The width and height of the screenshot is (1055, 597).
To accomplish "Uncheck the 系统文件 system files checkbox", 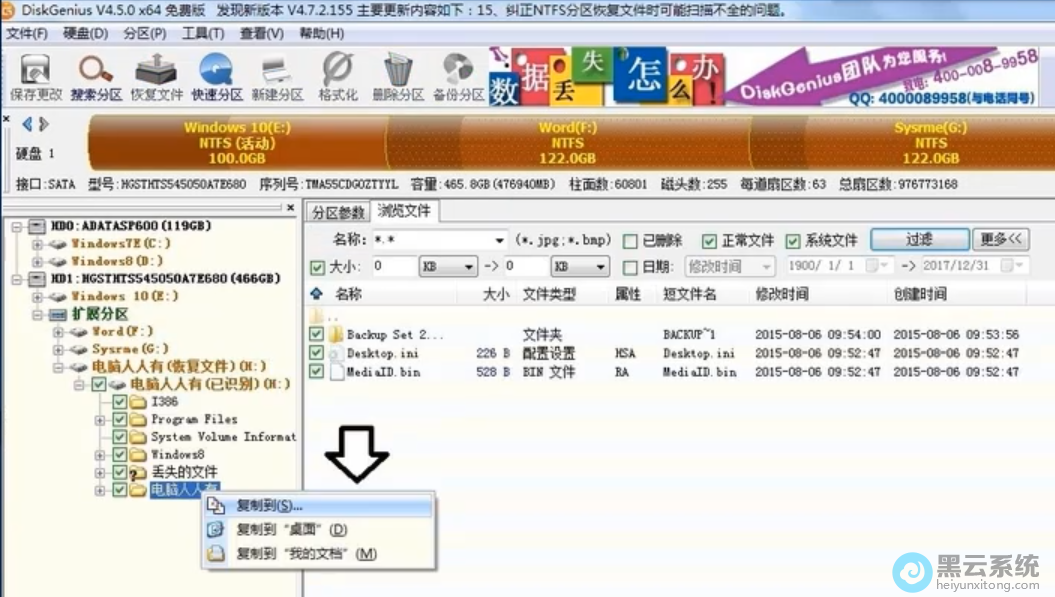I will point(793,241).
